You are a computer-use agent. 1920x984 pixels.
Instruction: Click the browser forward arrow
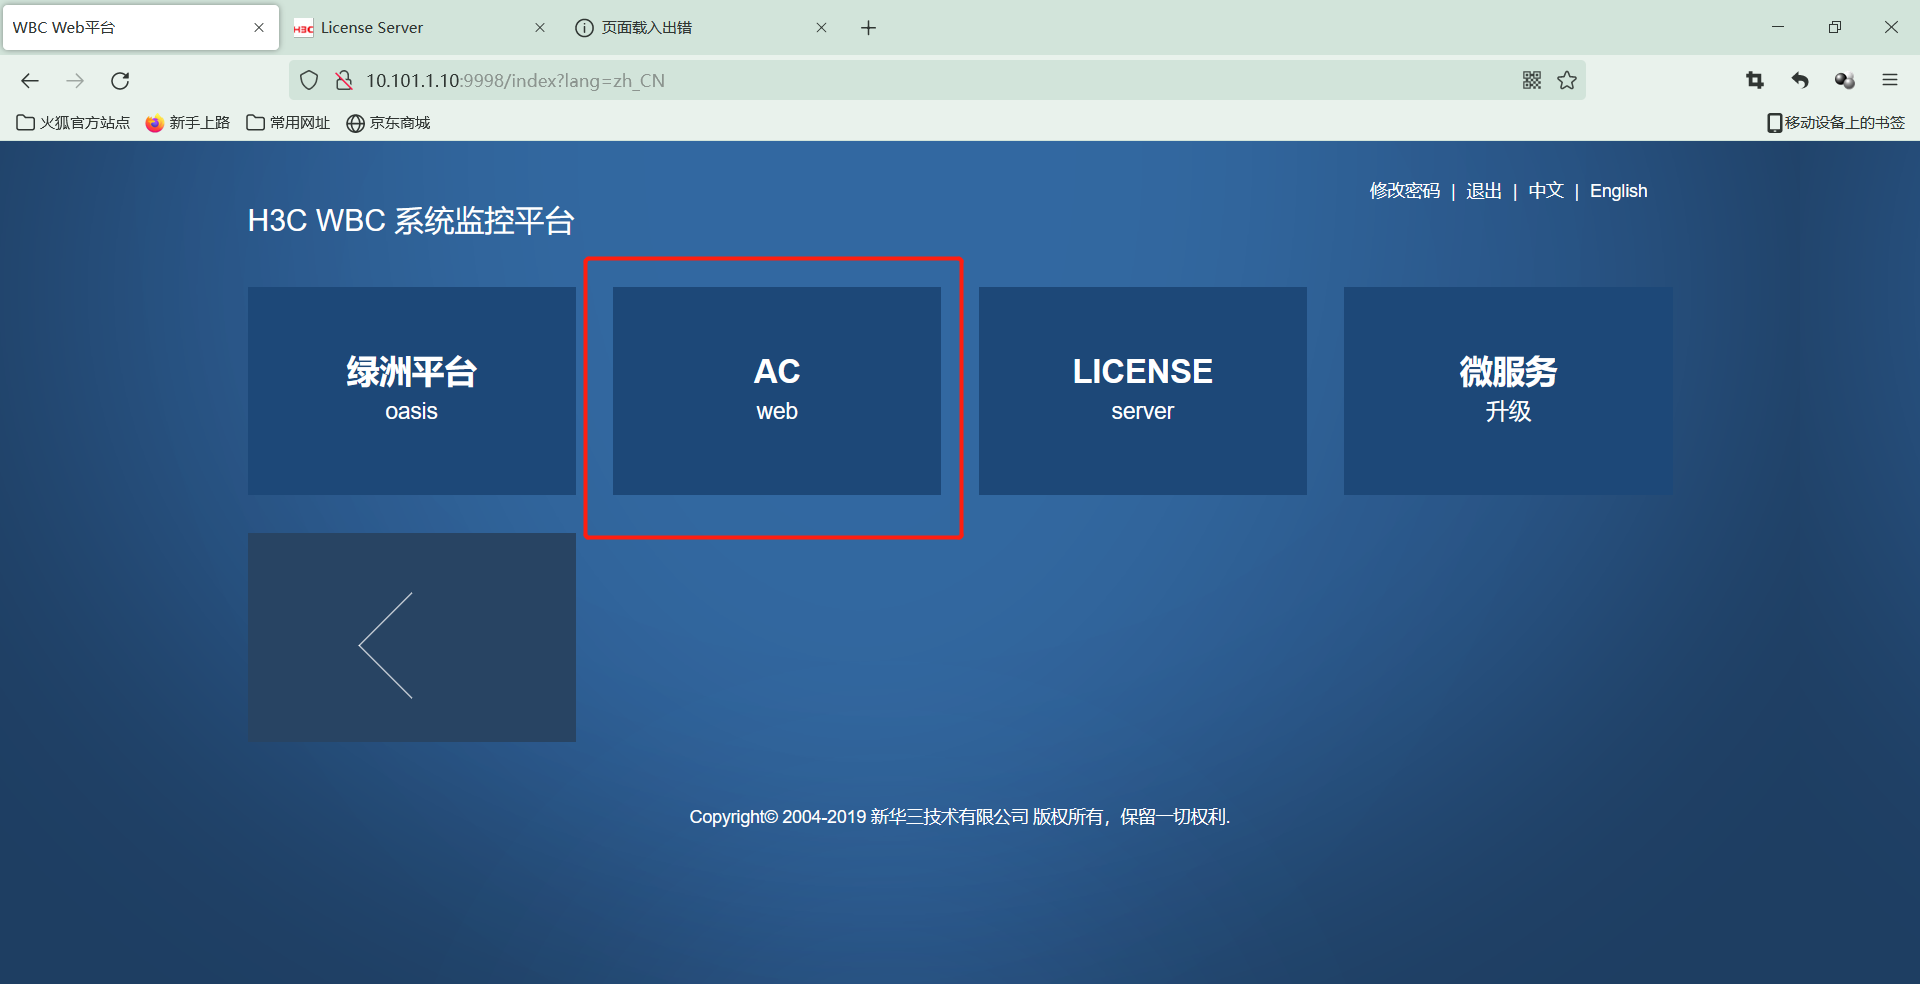[75, 81]
